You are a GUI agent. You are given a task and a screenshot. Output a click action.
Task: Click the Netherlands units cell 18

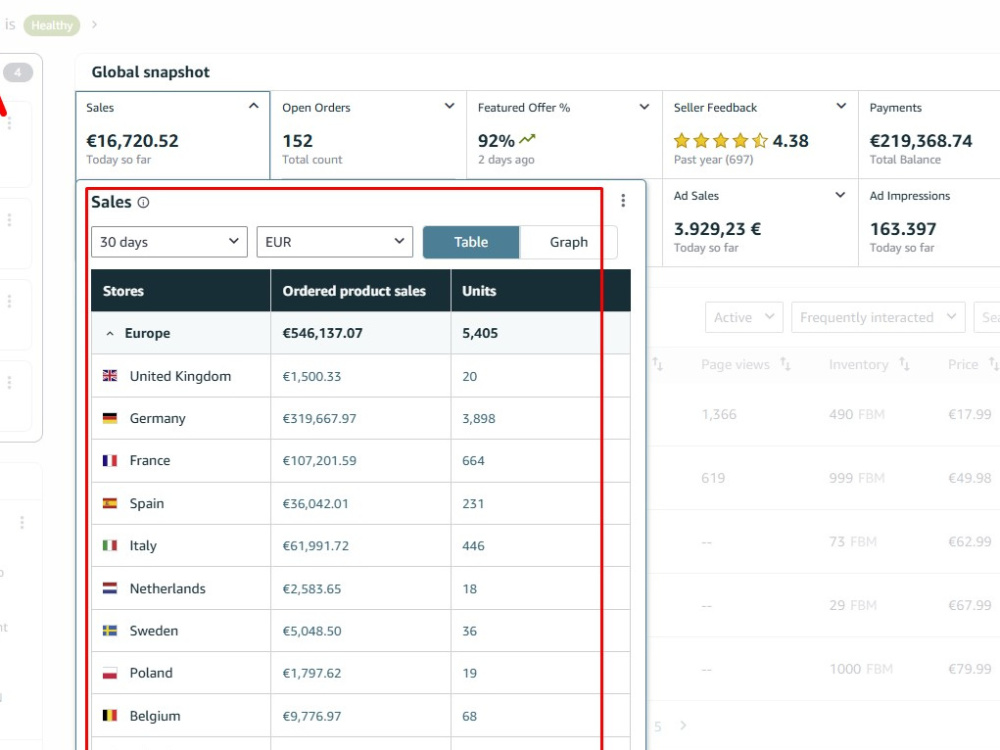pos(469,589)
